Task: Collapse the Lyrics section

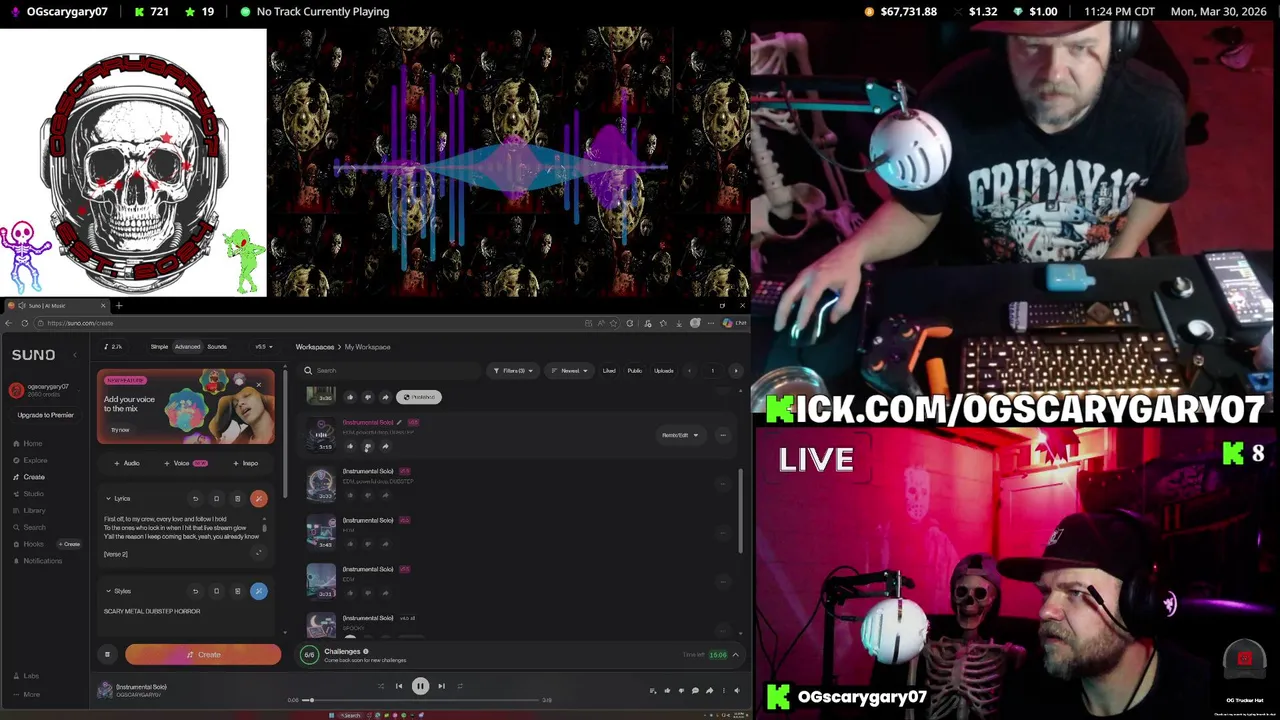Action: coord(108,498)
